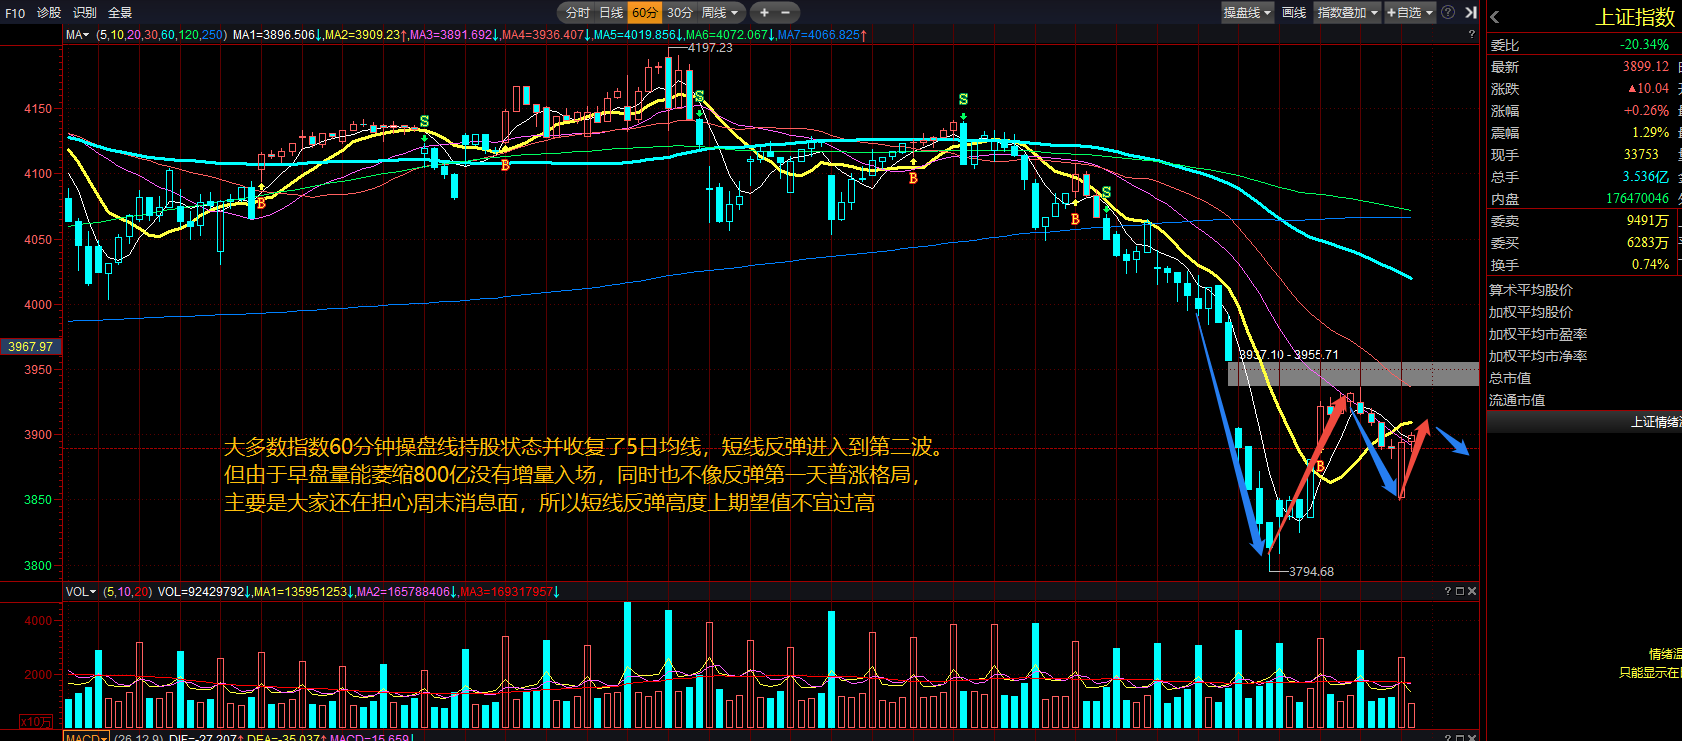The width and height of the screenshot is (1682, 741).
Task: Open the 诊股 menu item
Action: point(49,13)
